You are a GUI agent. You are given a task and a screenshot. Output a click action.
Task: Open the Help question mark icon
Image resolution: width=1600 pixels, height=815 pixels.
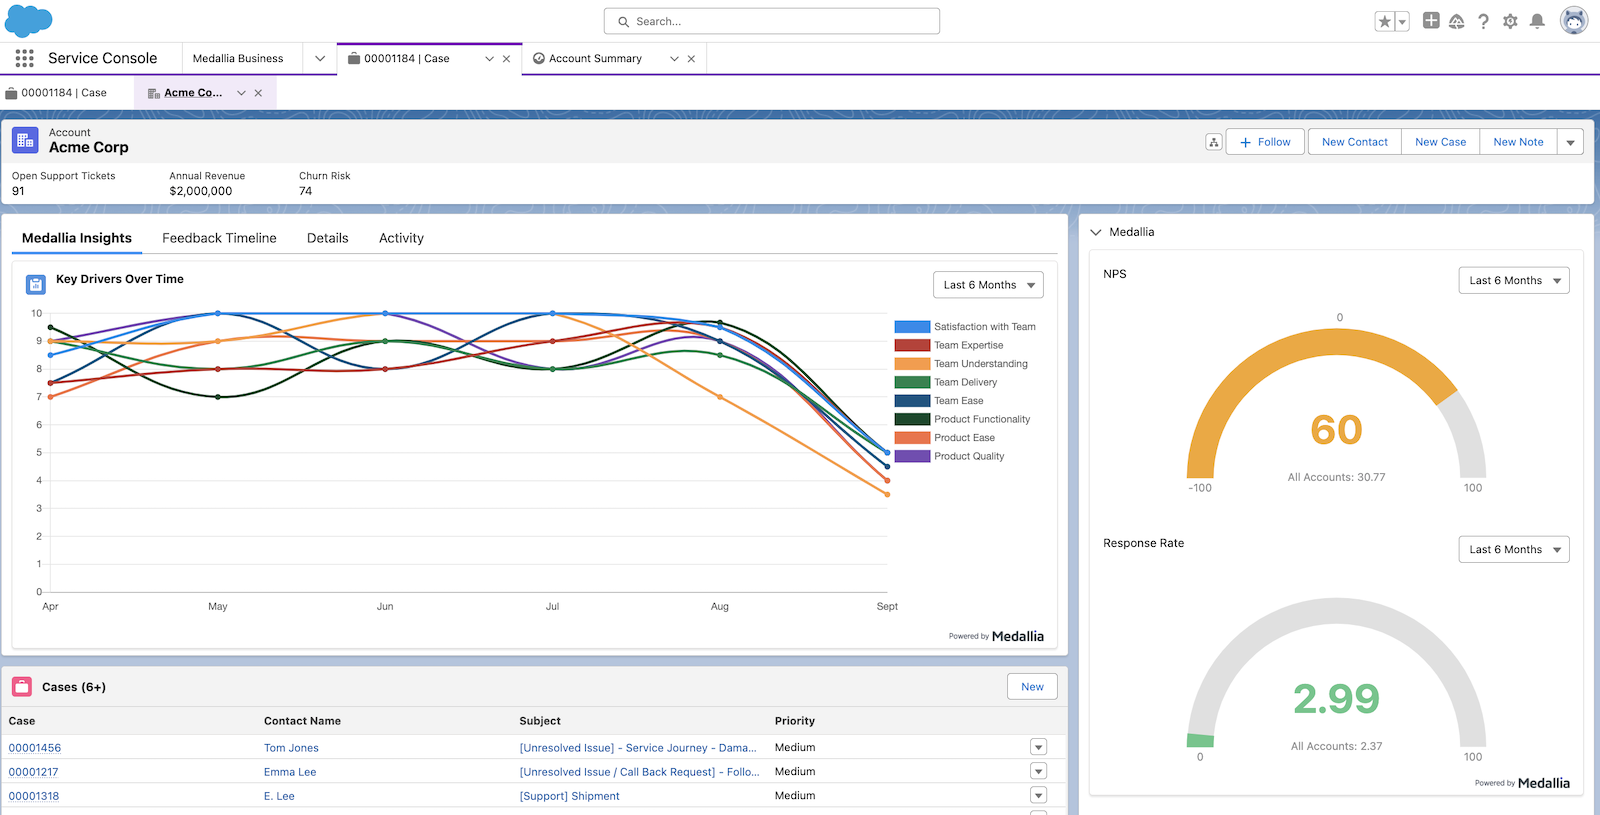[x=1483, y=21]
